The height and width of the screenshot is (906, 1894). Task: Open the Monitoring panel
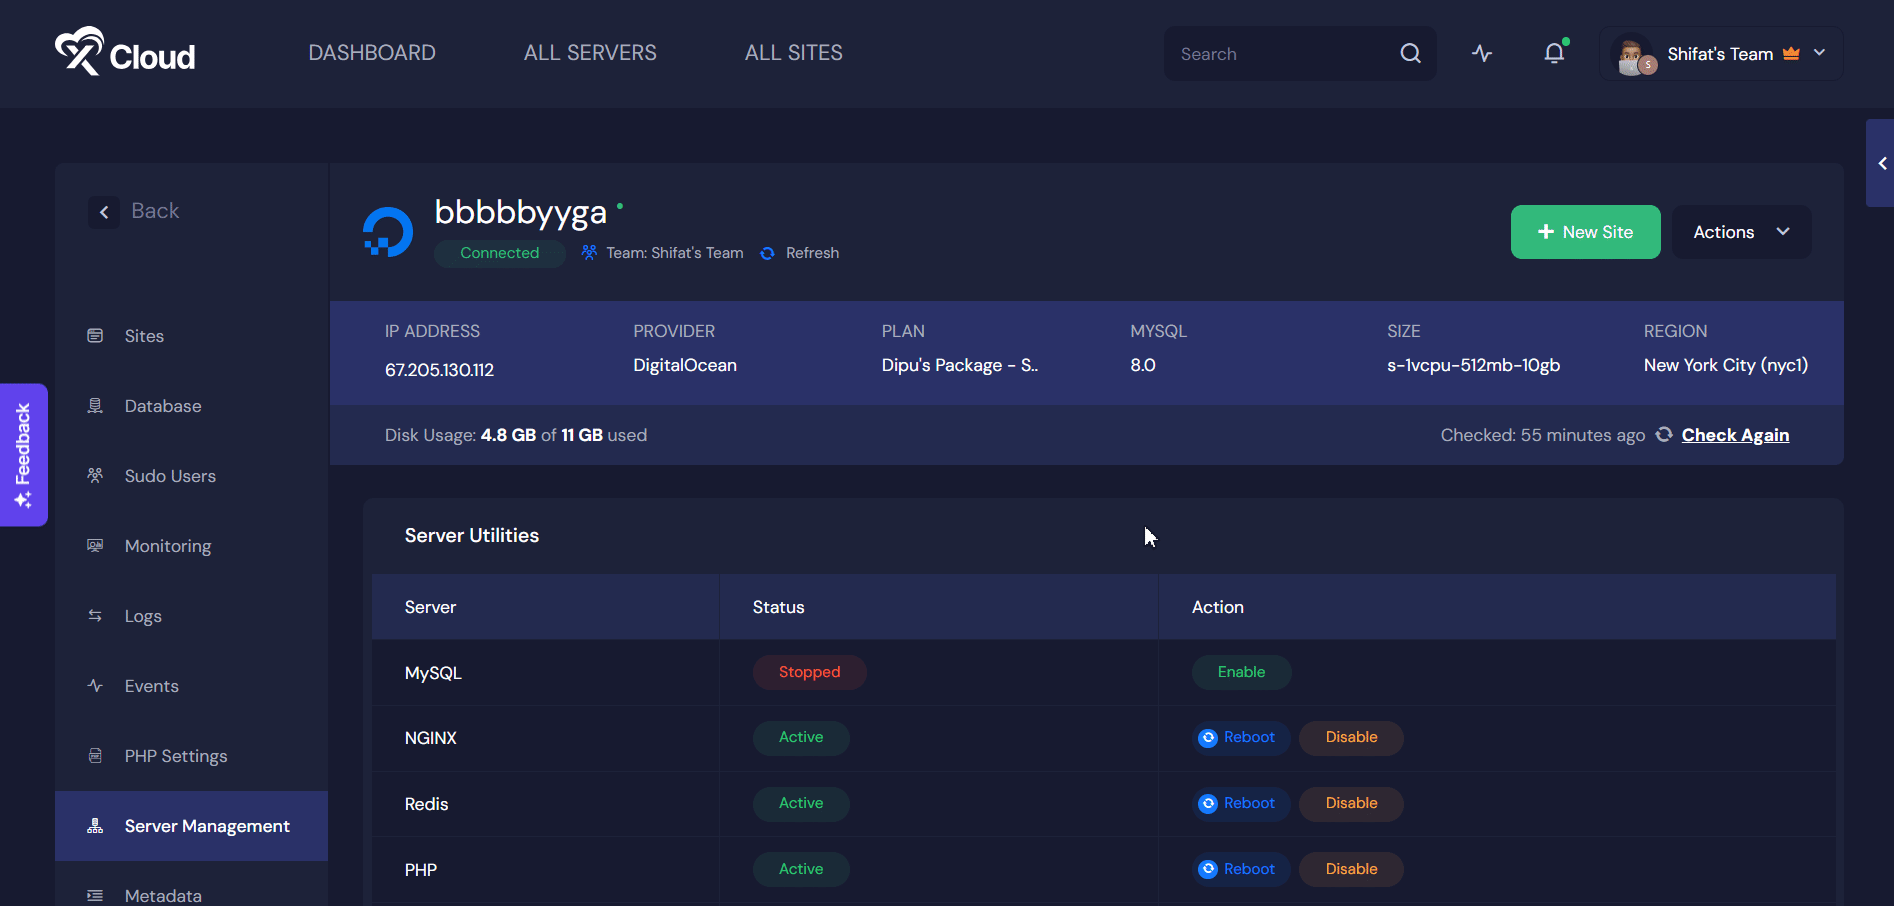[167, 545]
